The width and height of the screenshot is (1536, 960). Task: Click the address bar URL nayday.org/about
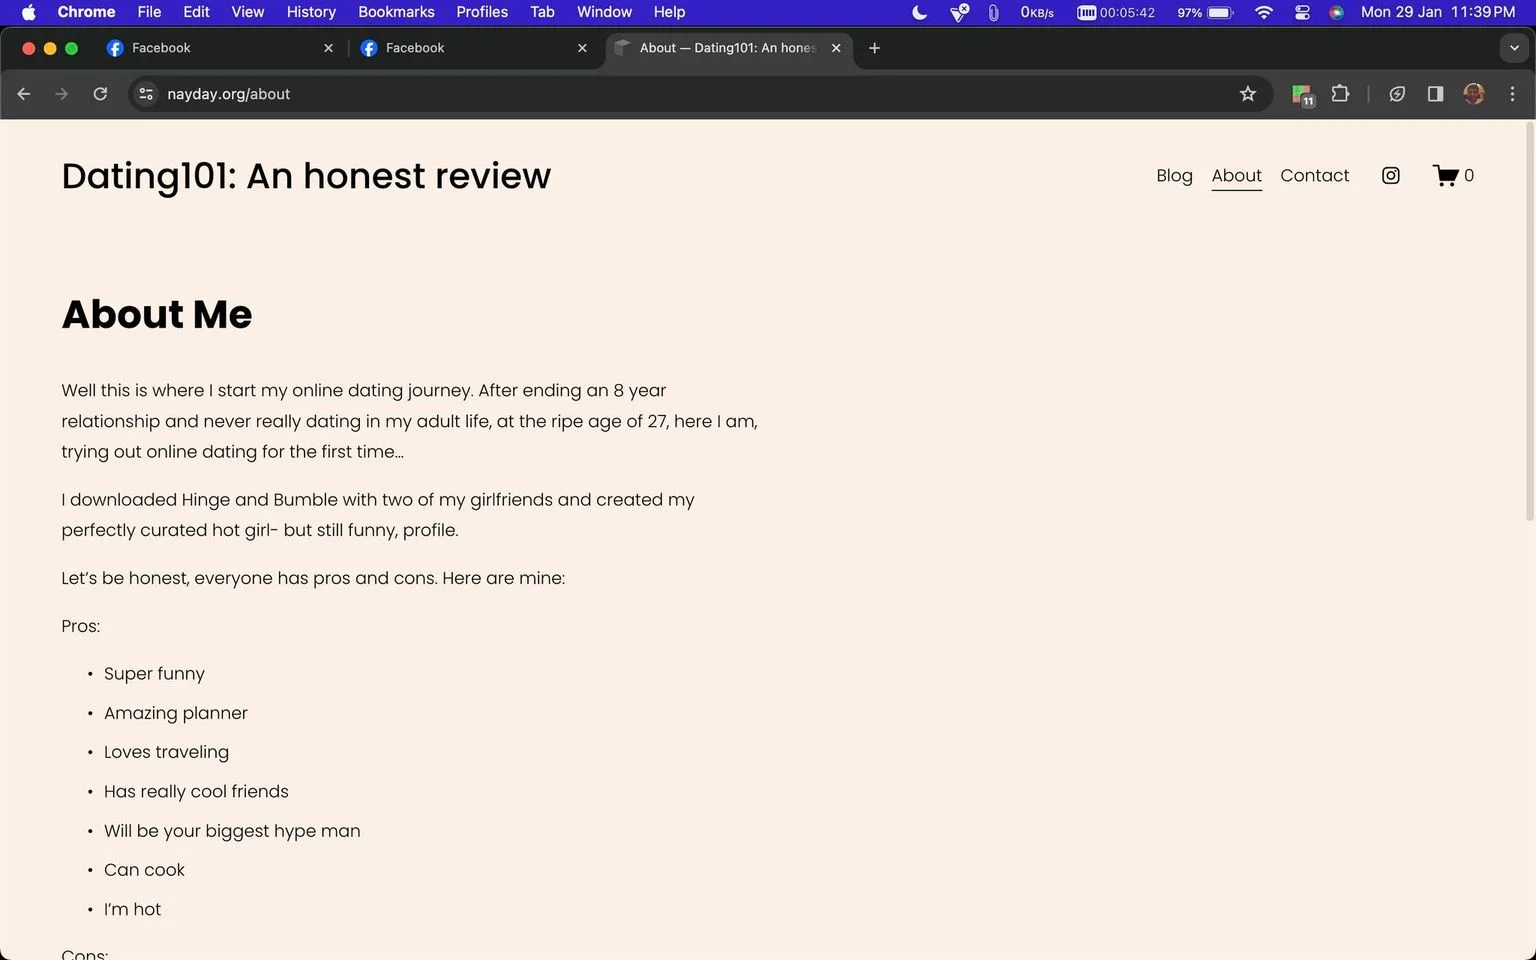228,94
